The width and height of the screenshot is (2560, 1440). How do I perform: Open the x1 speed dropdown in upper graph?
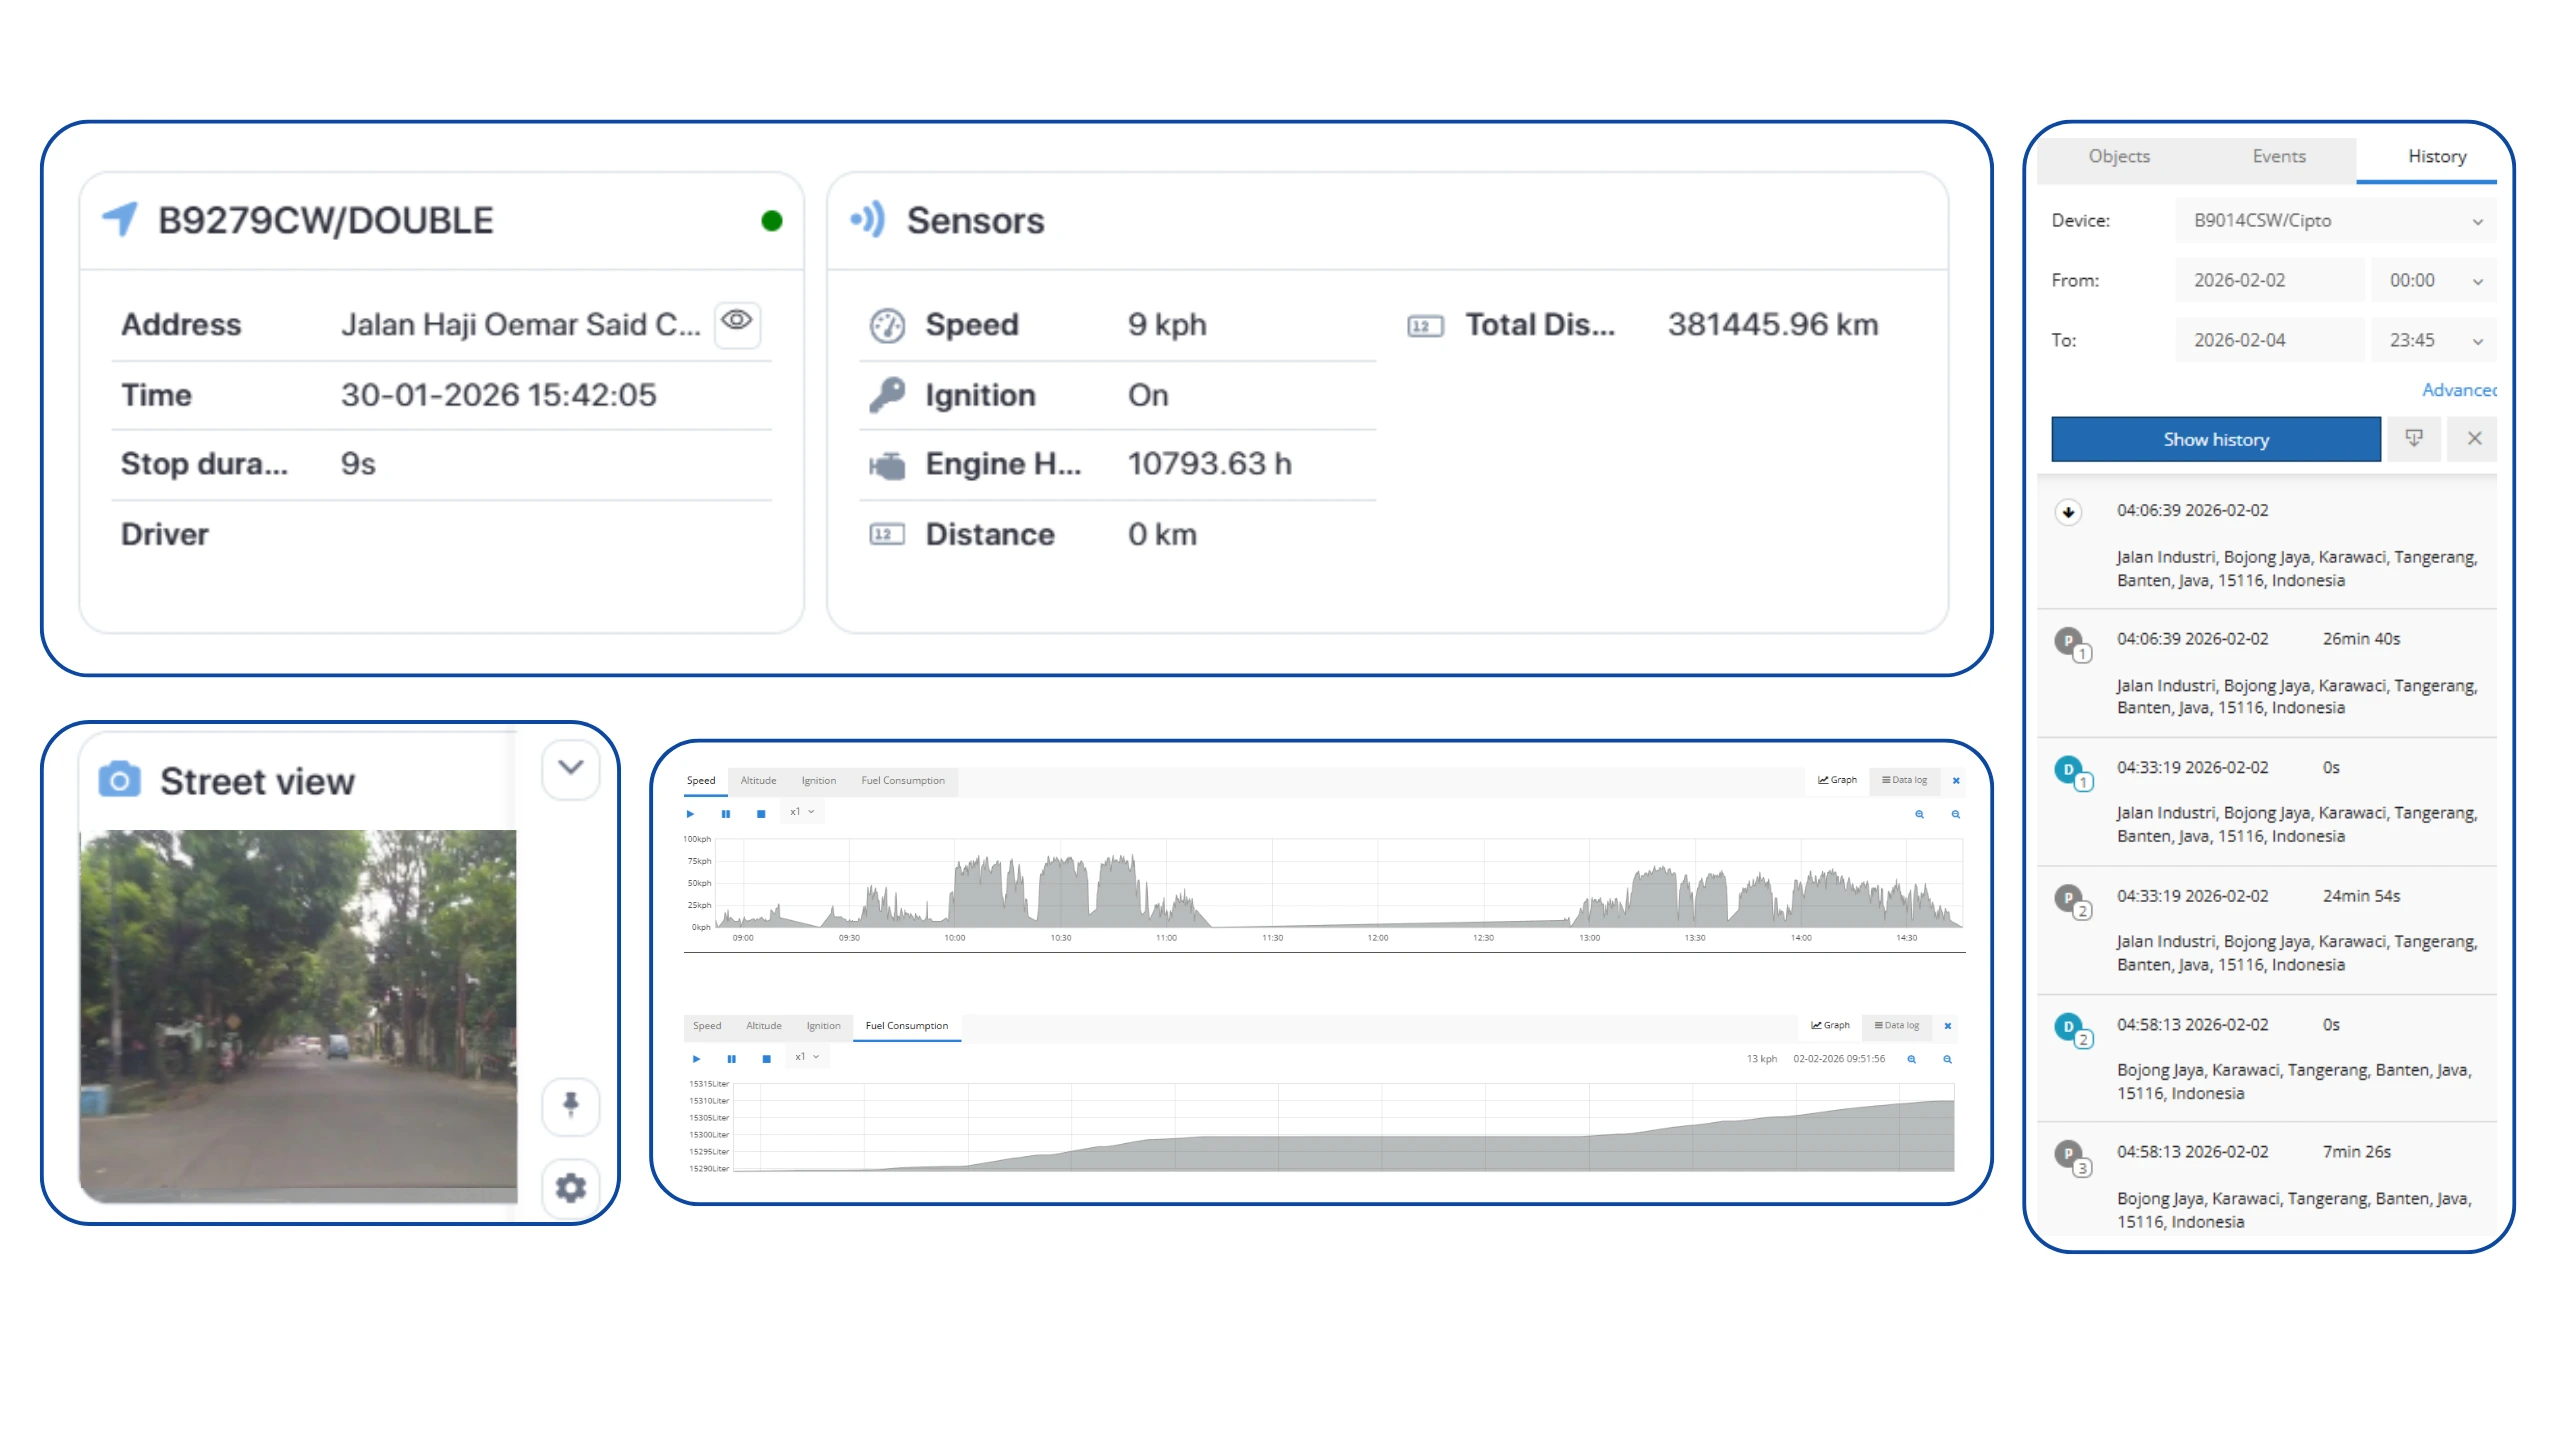pyautogui.click(x=802, y=812)
